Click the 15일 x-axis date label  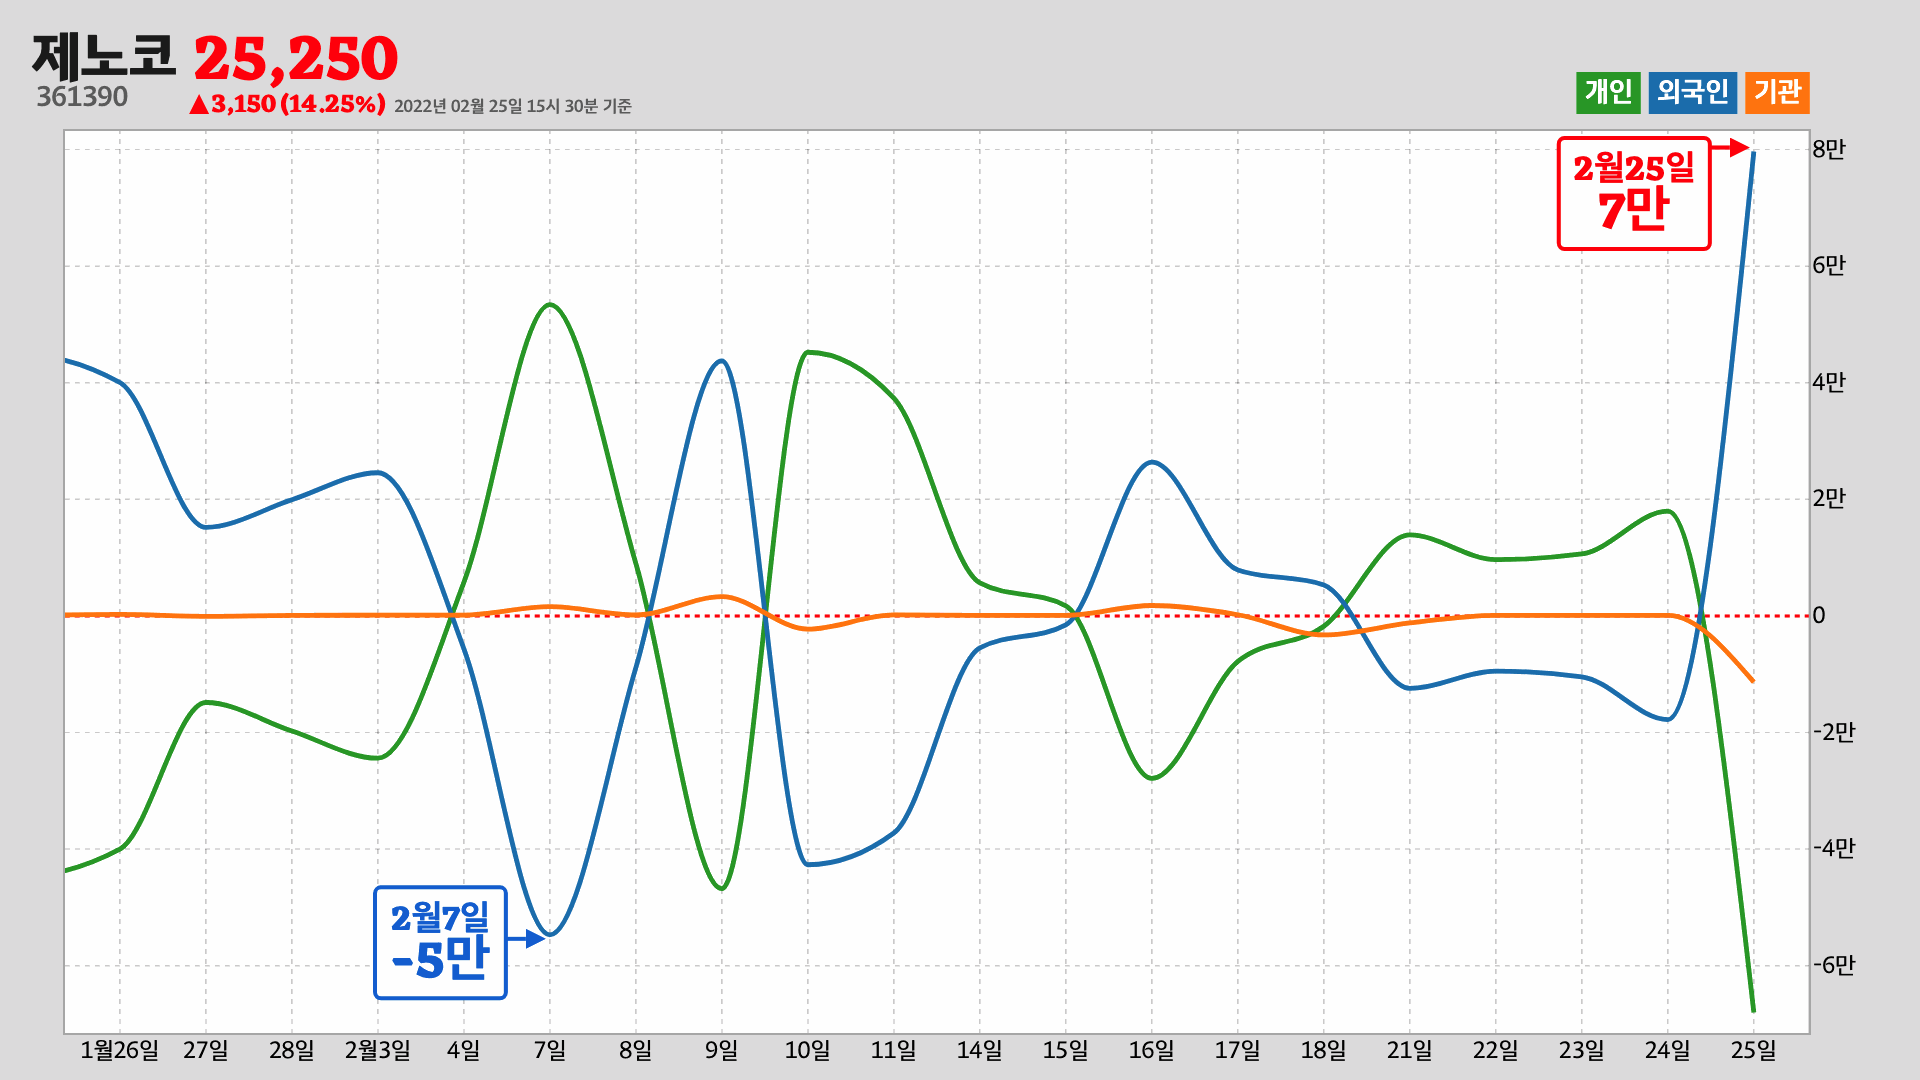tap(1066, 1050)
